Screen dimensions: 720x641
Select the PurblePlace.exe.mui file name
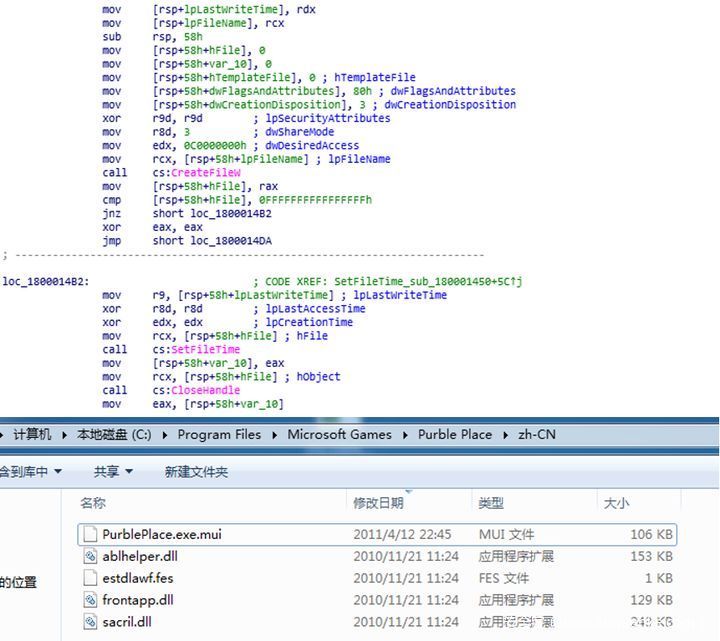click(x=162, y=534)
